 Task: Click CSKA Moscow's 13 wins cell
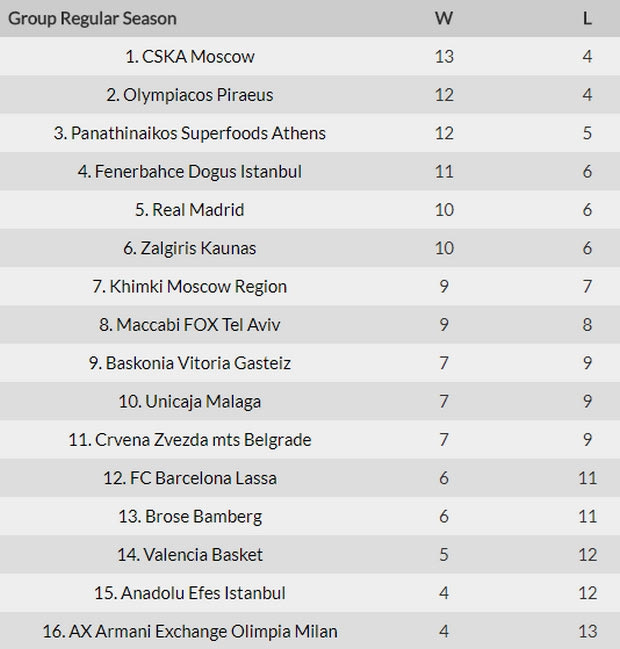coord(444,57)
